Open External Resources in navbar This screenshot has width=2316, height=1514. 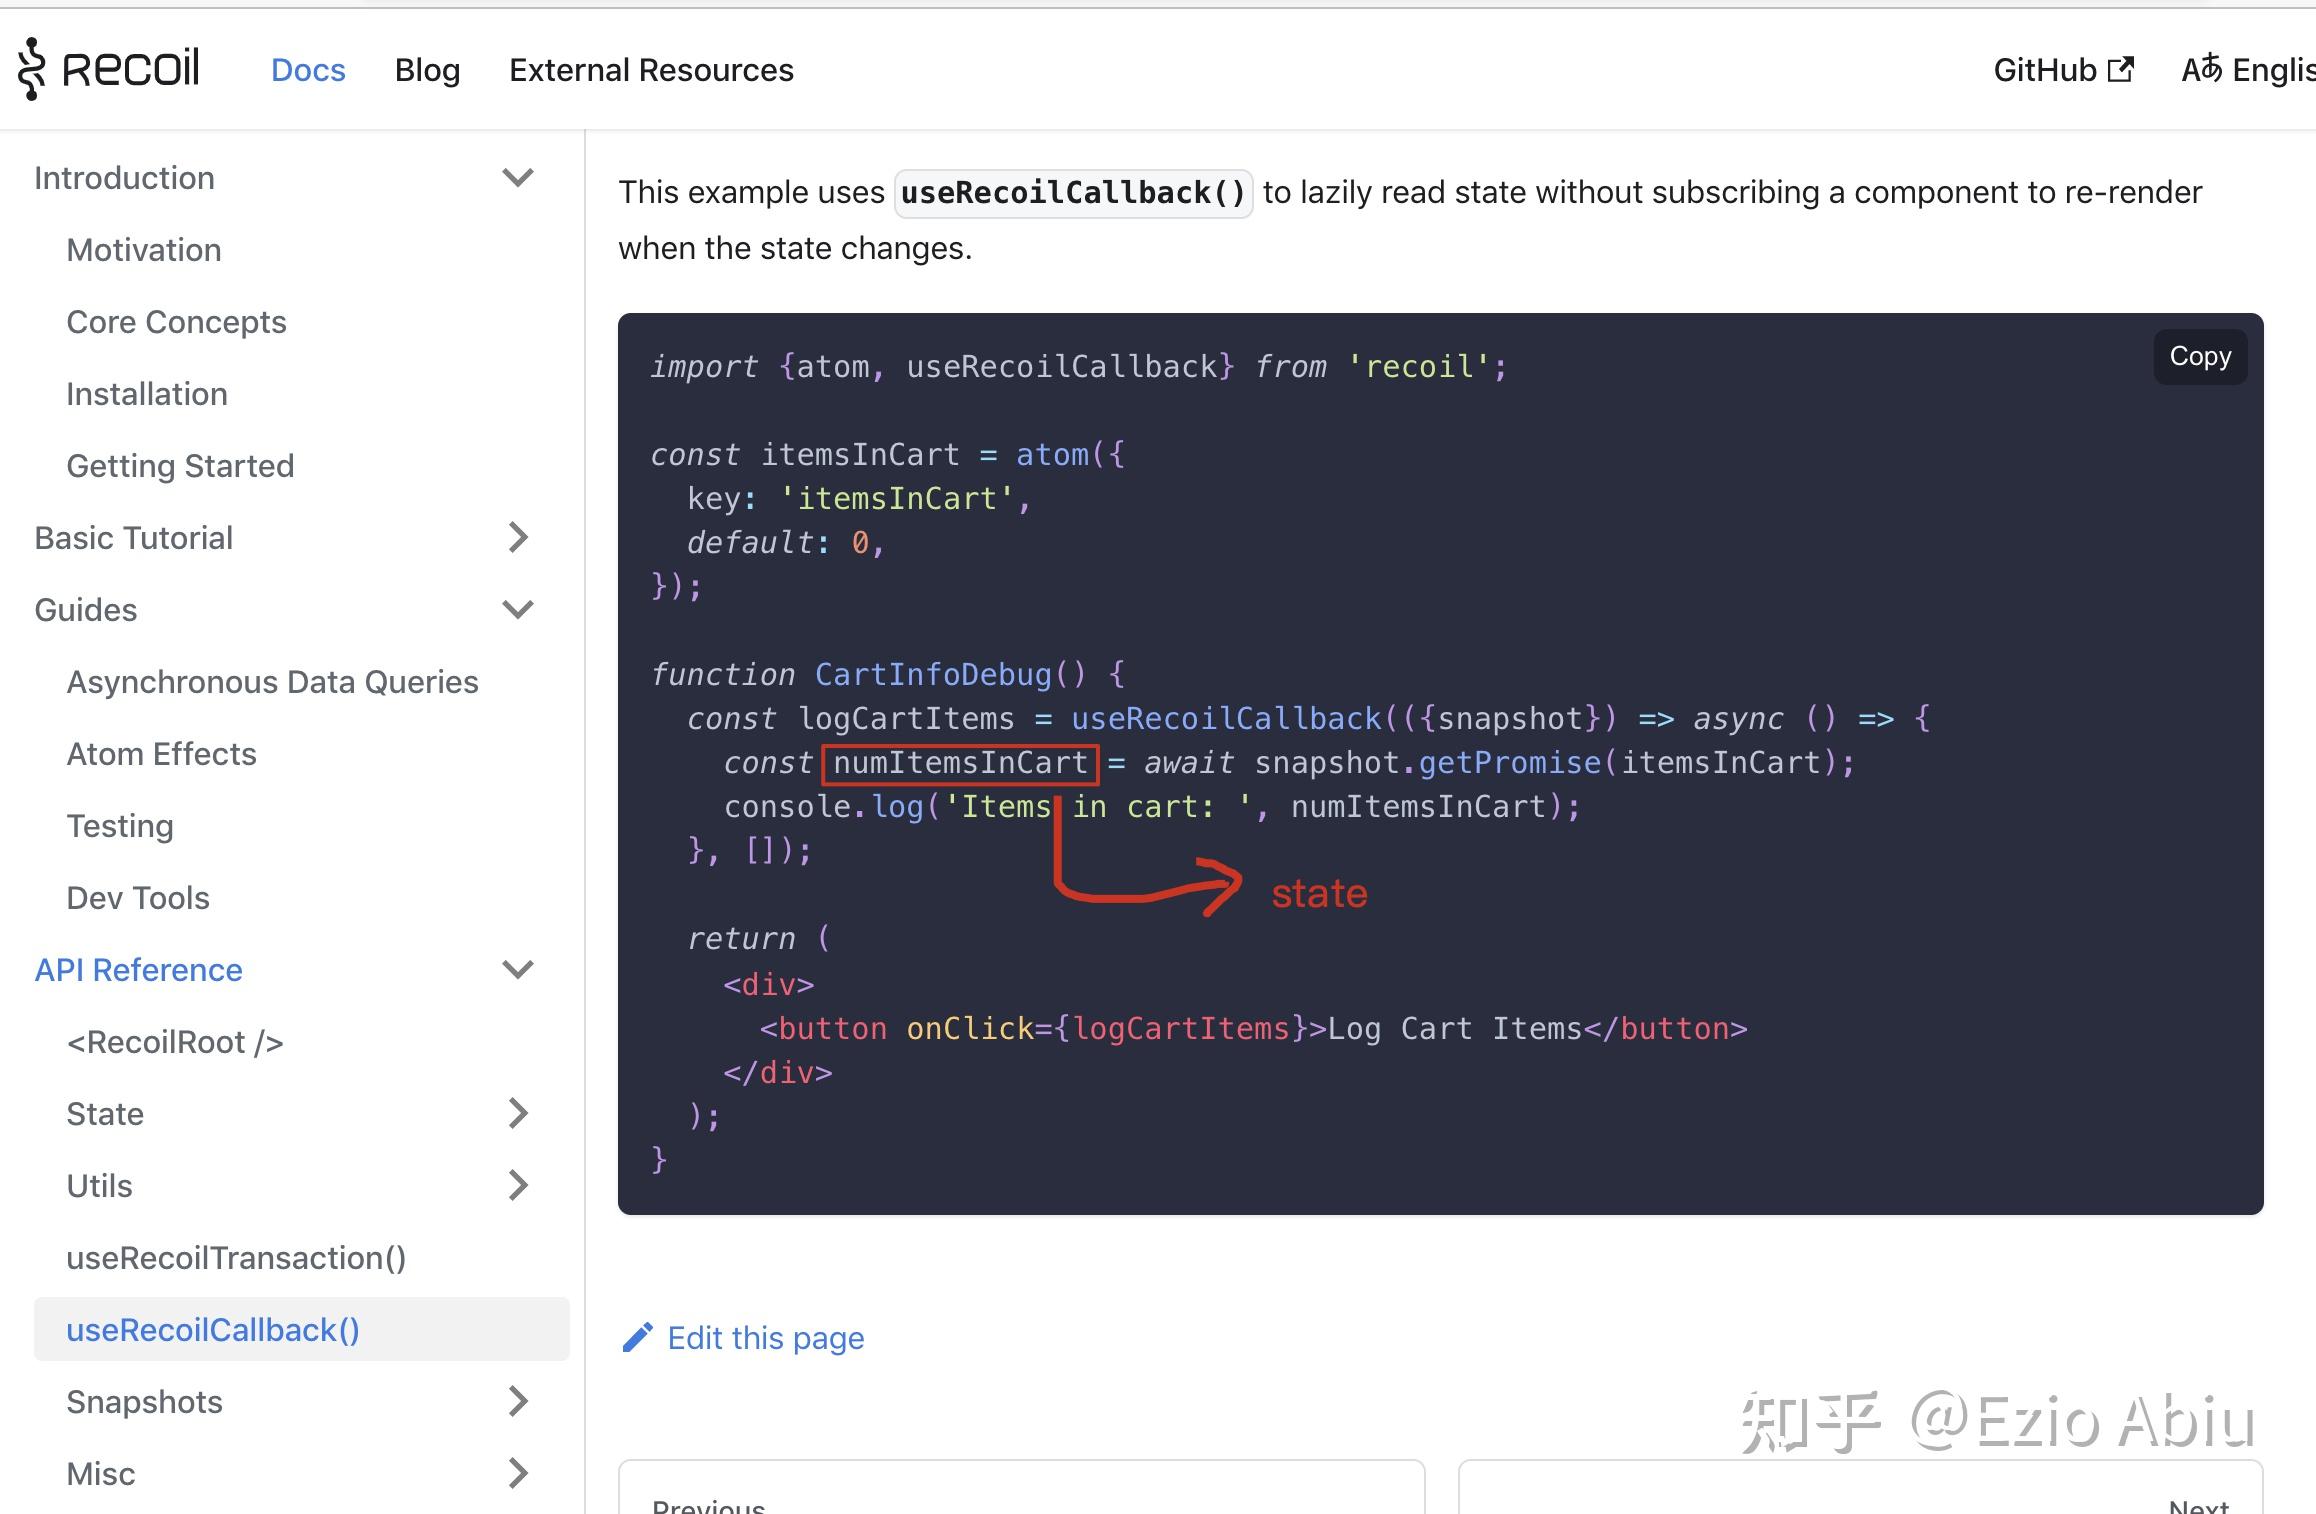(x=651, y=70)
